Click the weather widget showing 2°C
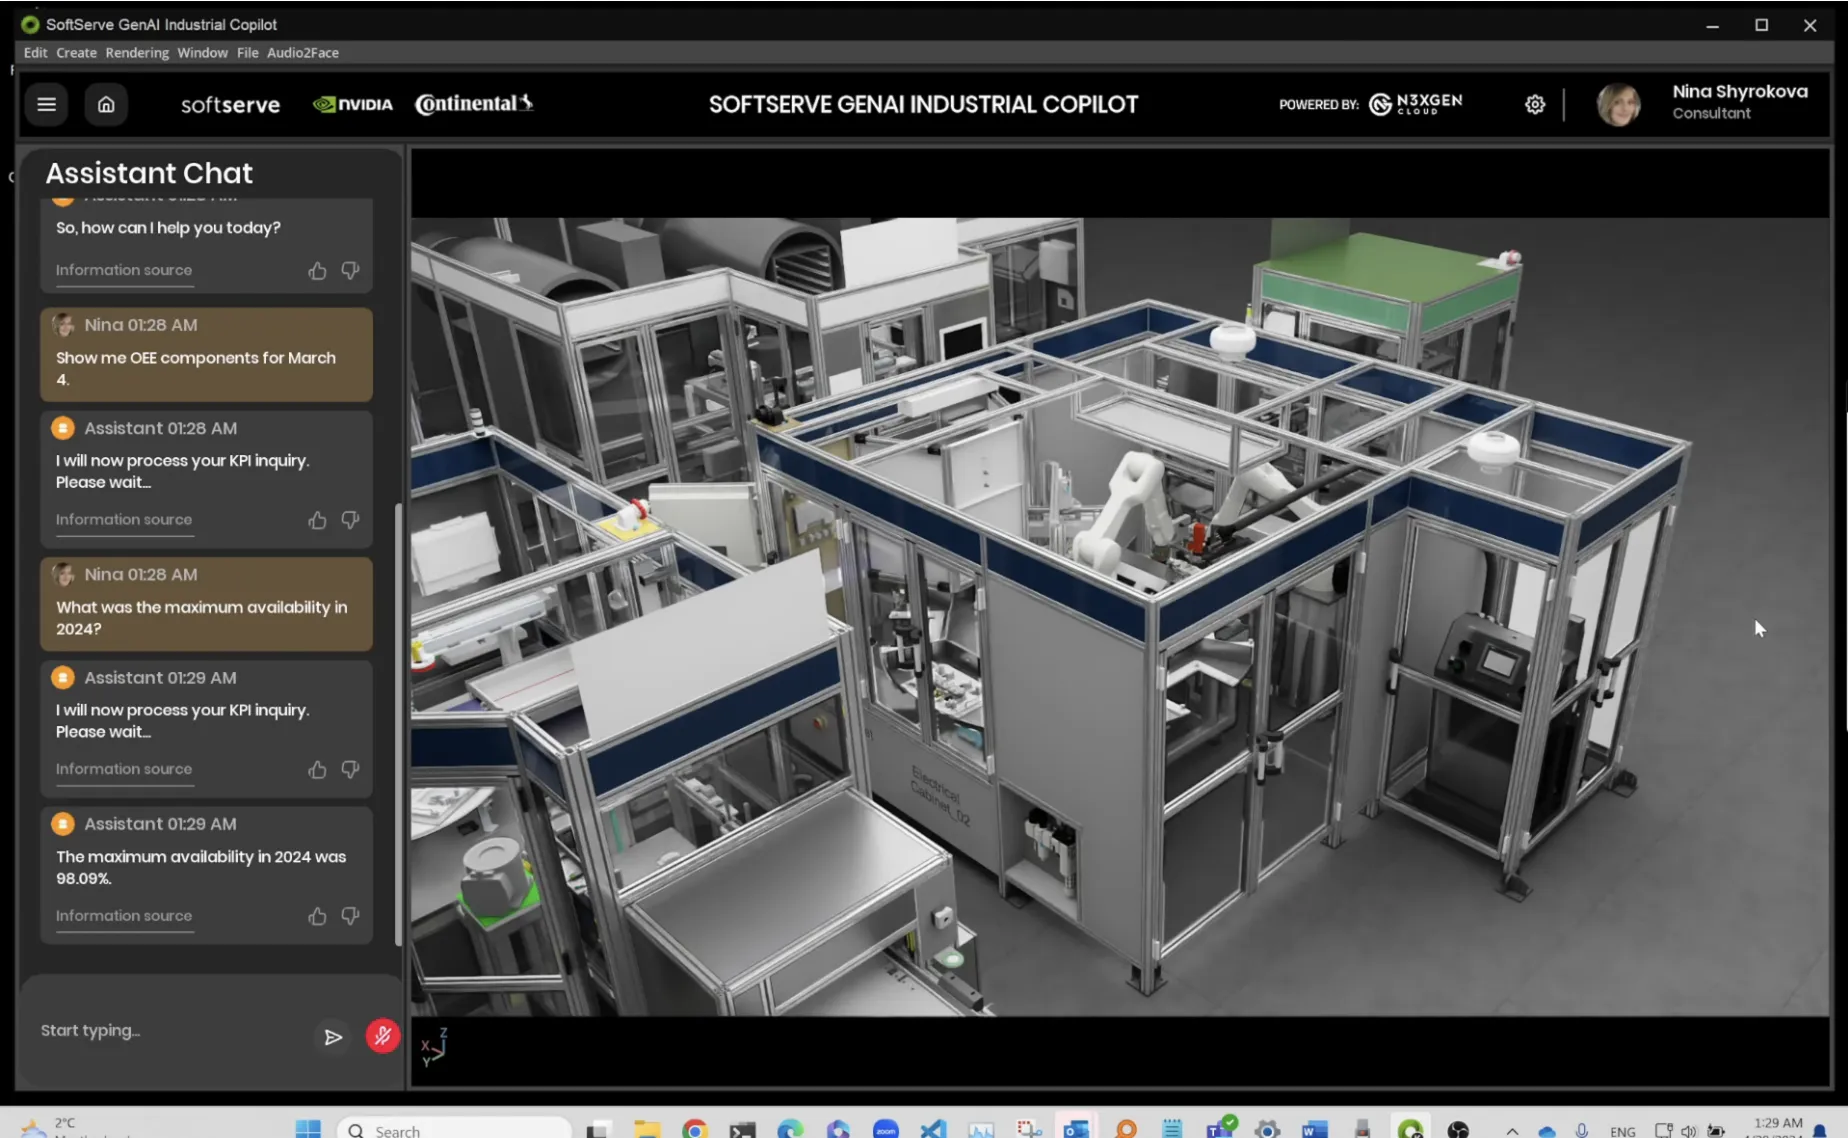 pyautogui.click(x=75, y=1128)
